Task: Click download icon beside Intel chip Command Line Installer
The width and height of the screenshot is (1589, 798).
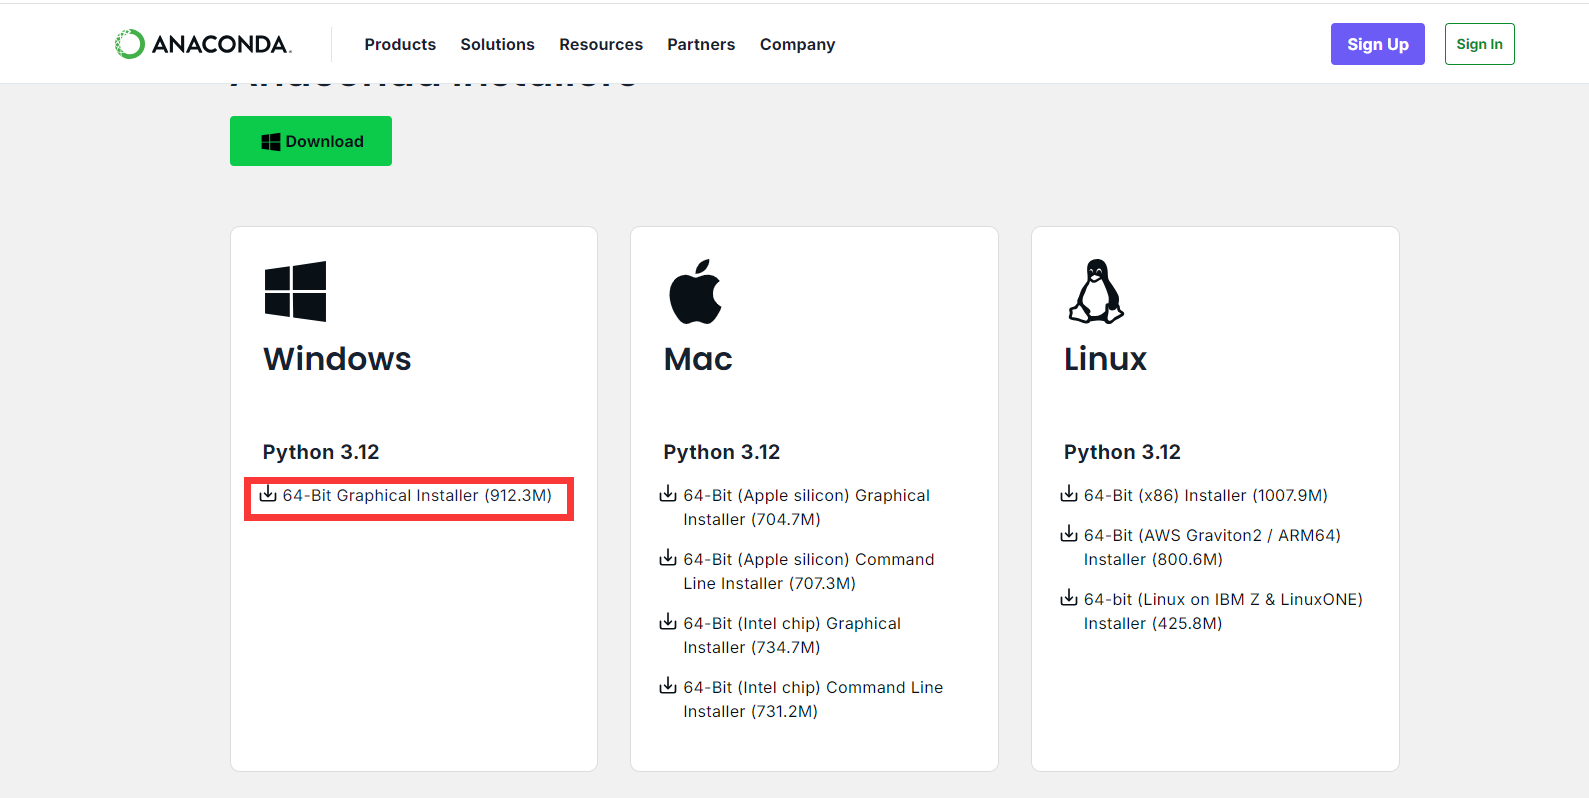Action: [668, 686]
